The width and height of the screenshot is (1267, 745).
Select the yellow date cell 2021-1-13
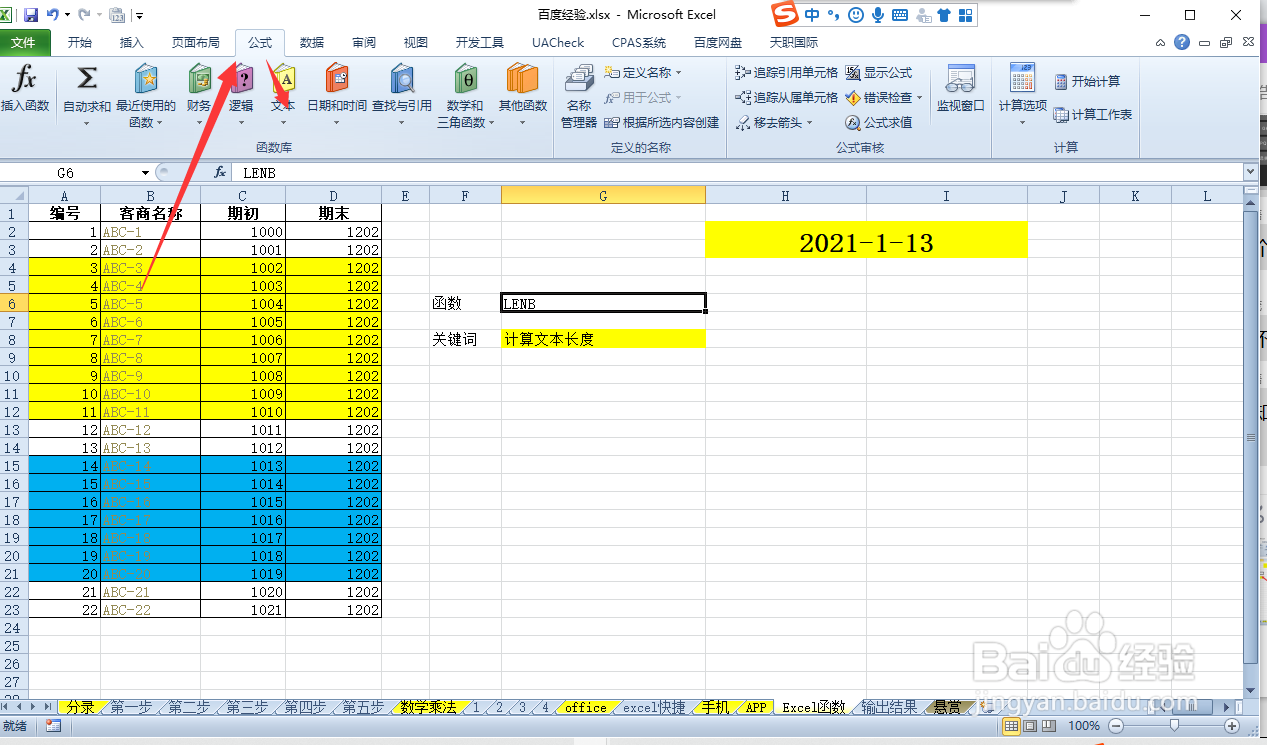click(866, 240)
